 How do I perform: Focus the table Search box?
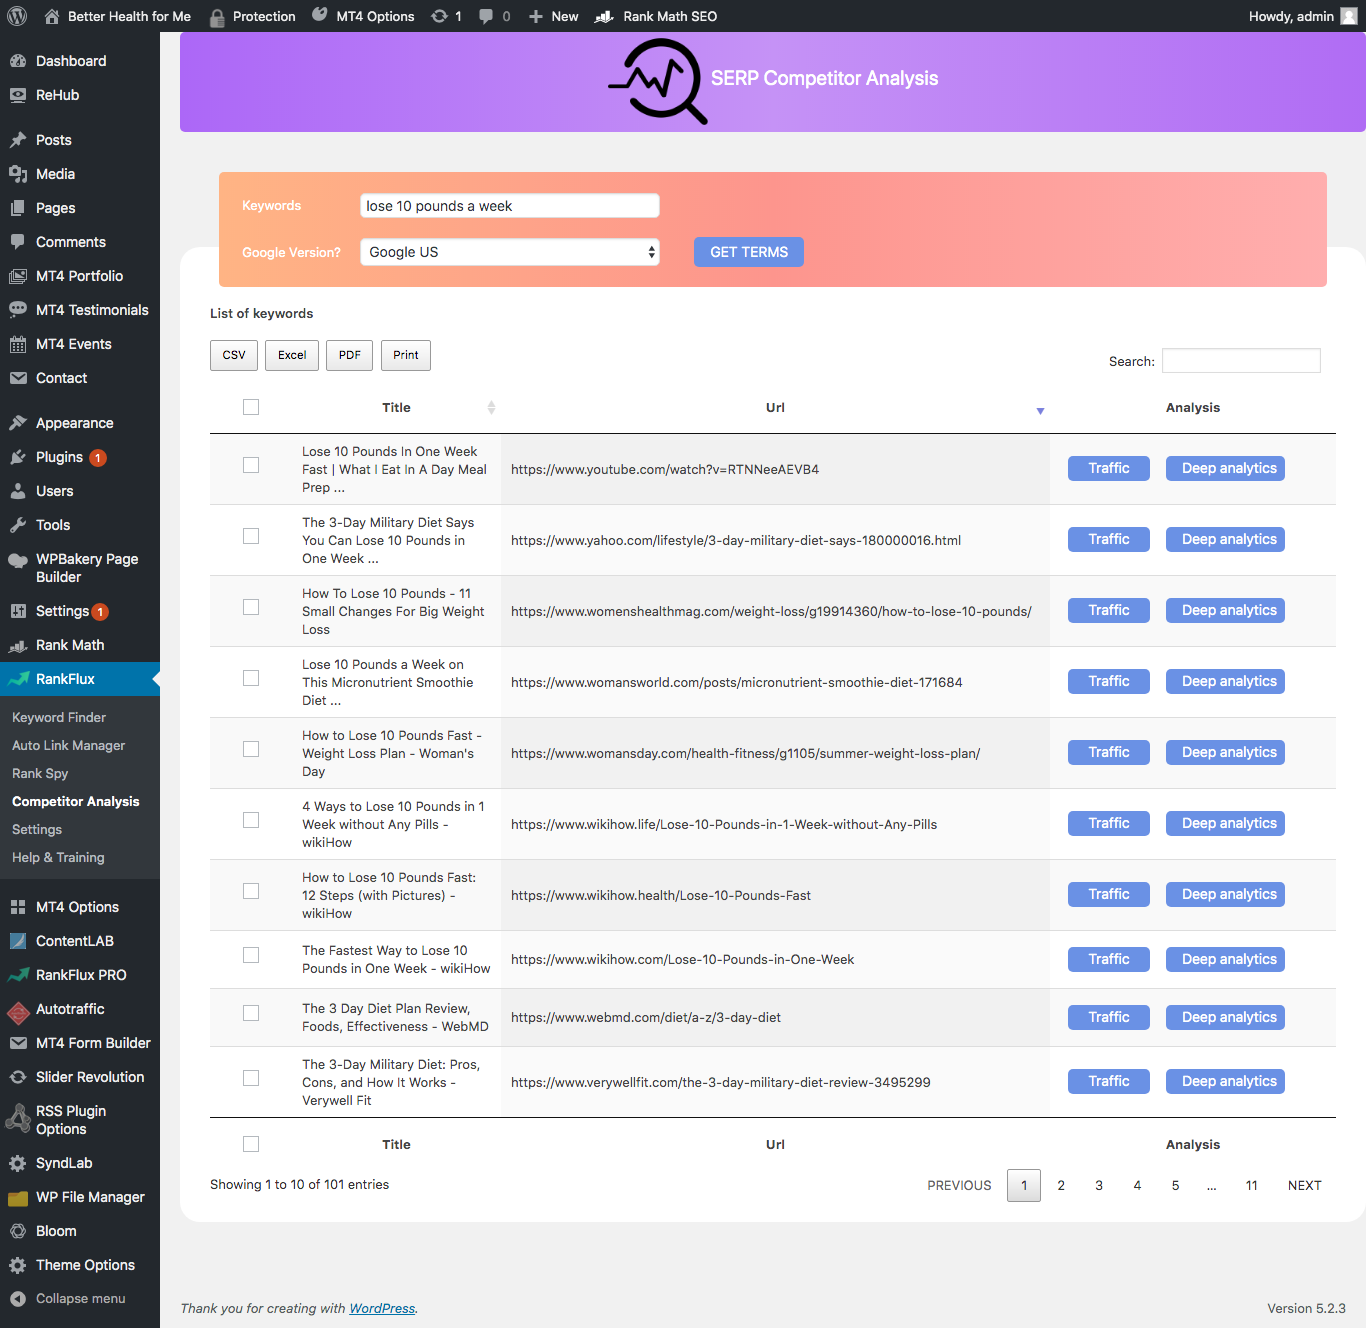(1241, 361)
